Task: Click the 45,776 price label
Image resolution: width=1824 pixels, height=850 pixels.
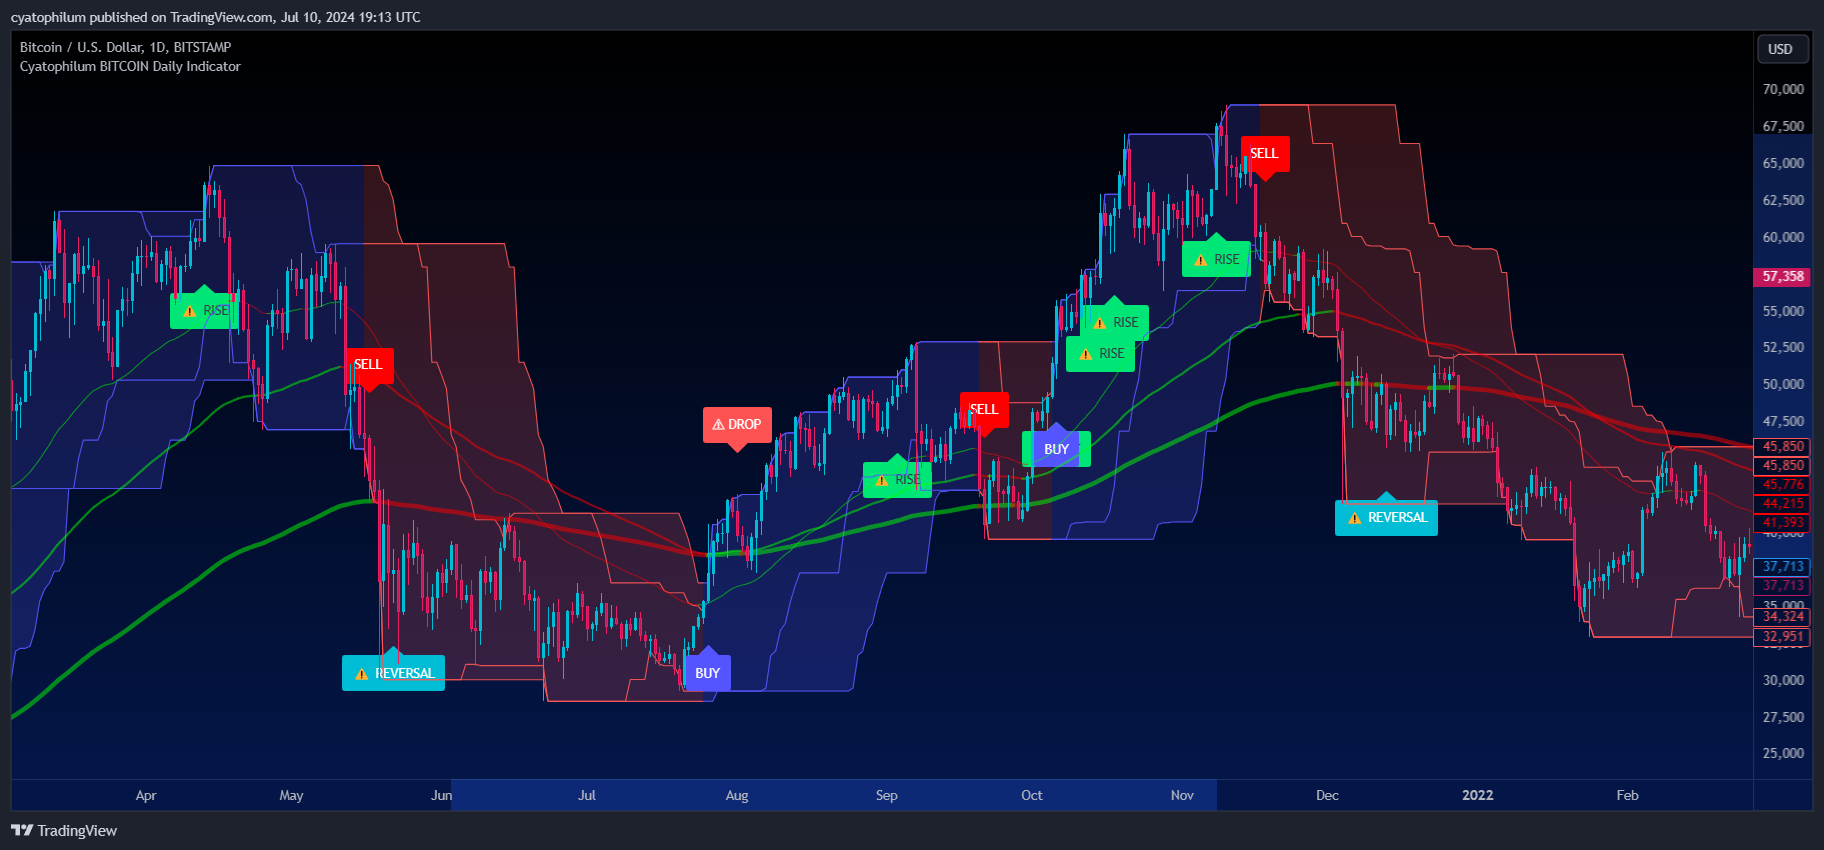Action: 1782,485
